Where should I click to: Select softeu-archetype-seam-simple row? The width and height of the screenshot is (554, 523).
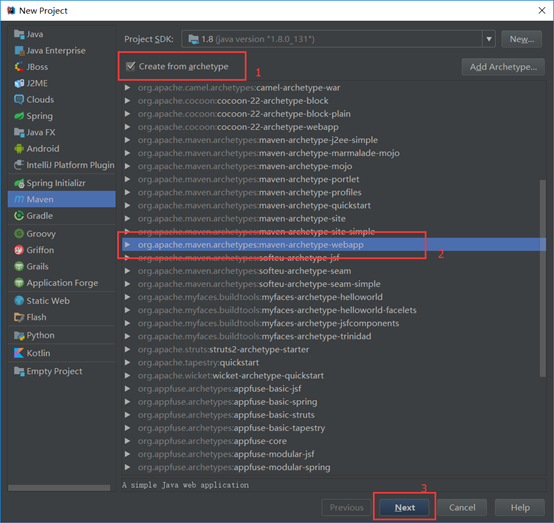tap(334, 284)
